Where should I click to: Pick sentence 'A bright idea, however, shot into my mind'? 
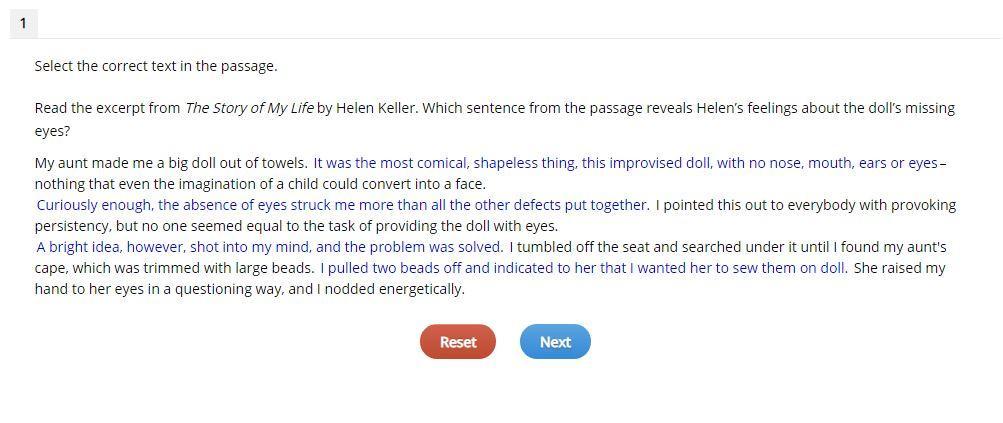click(269, 247)
